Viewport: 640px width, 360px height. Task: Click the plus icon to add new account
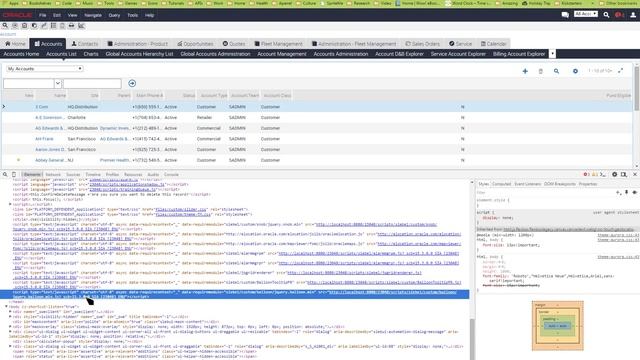coord(525,71)
